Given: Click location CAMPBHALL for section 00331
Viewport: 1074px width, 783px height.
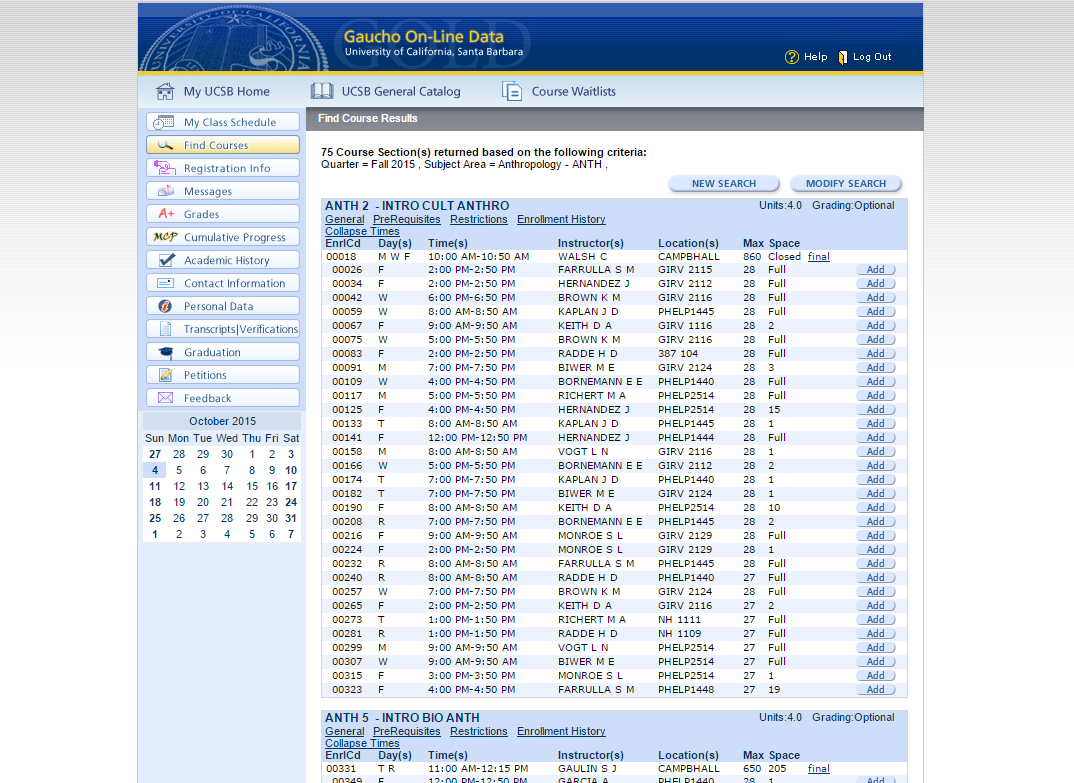Looking at the screenshot, I should (689, 769).
